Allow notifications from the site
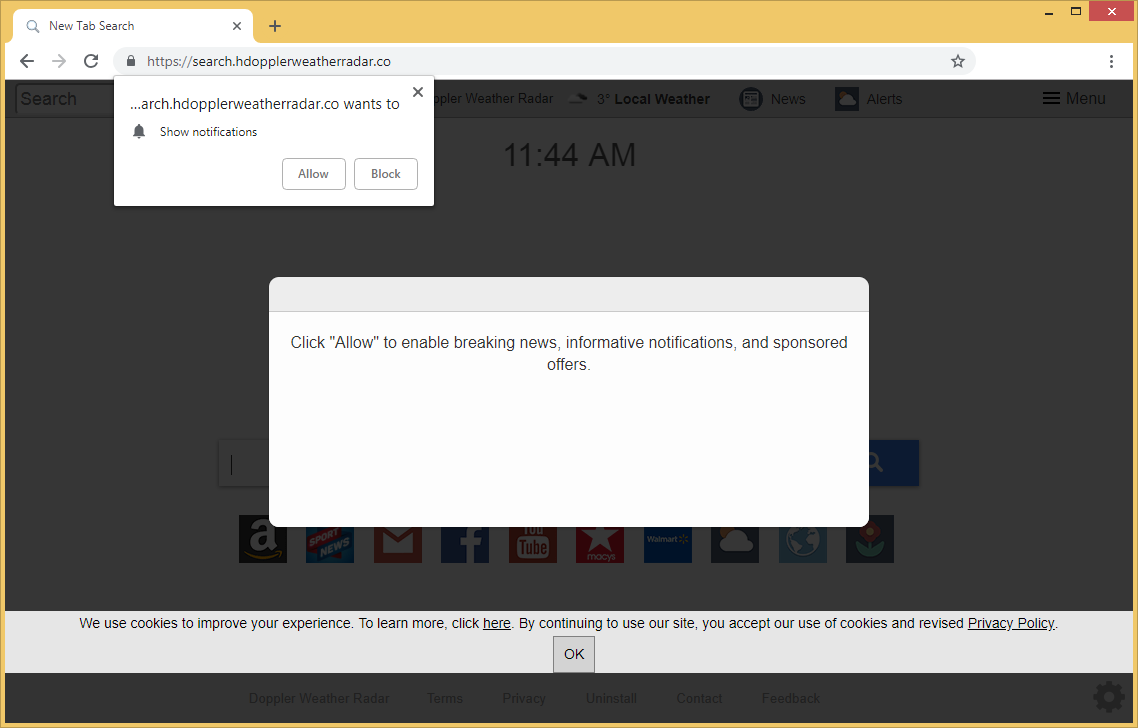The width and height of the screenshot is (1138, 728). 314,174
